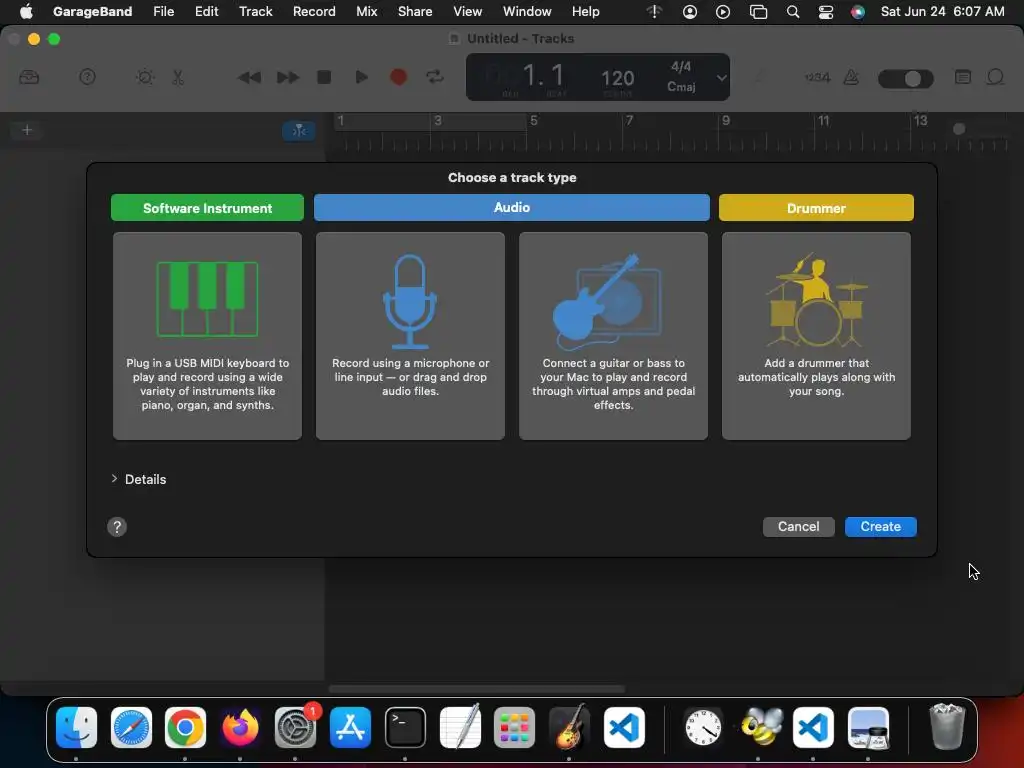Open TextEdit from the Dock

click(x=460, y=727)
